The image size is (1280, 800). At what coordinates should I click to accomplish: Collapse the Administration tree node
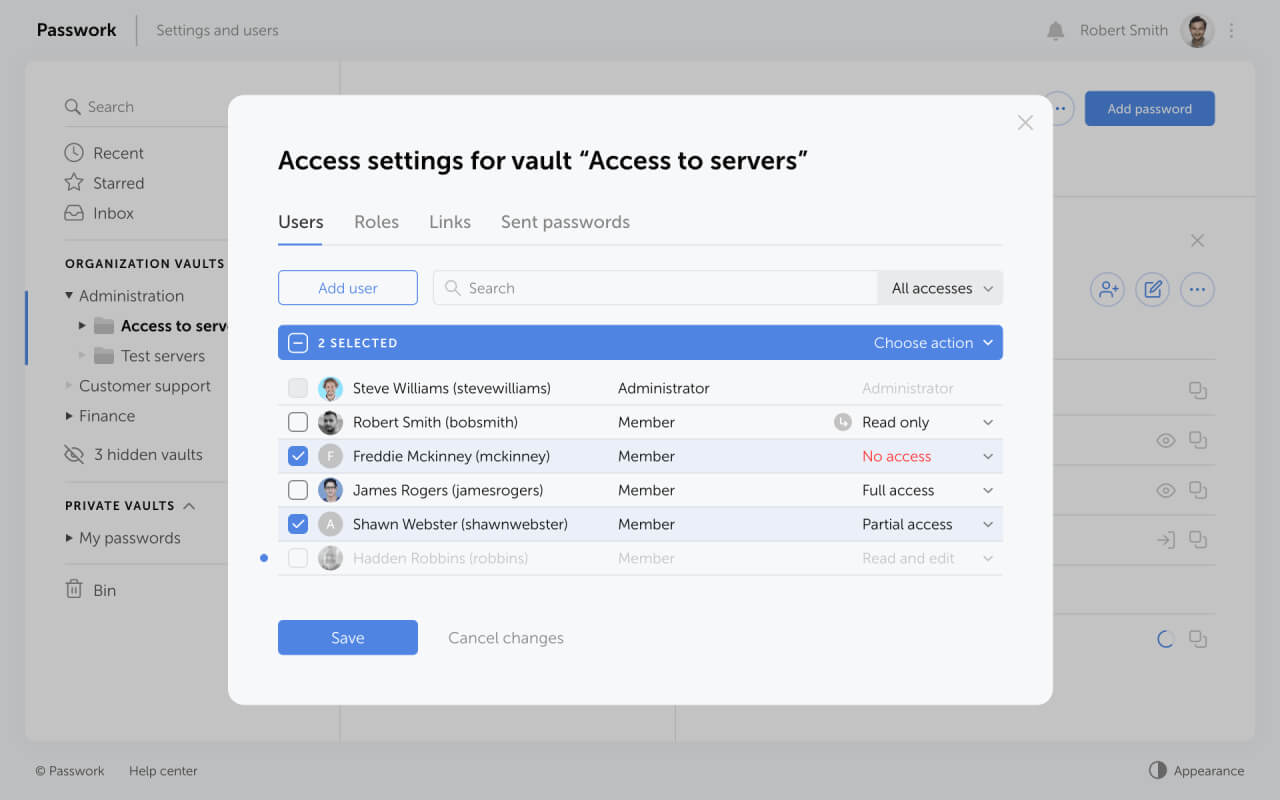(69, 296)
